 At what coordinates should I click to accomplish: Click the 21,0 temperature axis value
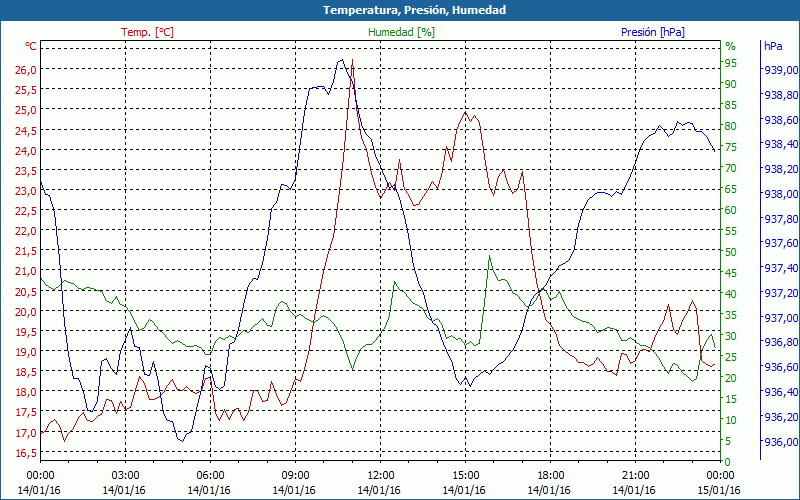click(27, 271)
